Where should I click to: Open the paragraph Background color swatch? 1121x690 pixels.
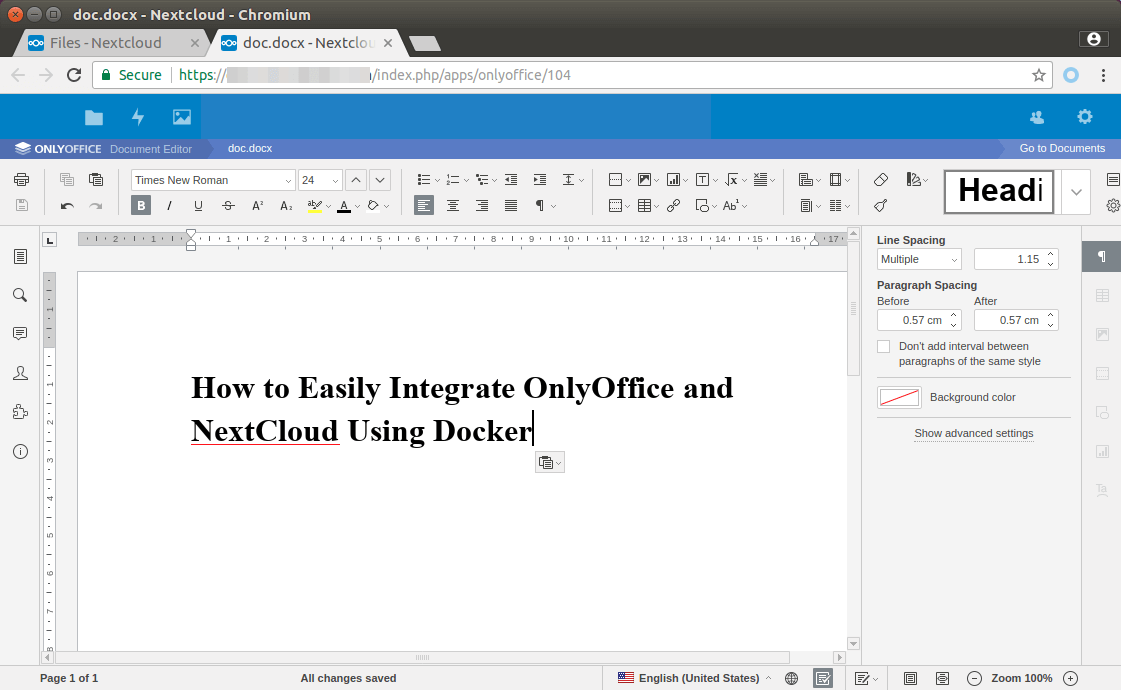(899, 398)
